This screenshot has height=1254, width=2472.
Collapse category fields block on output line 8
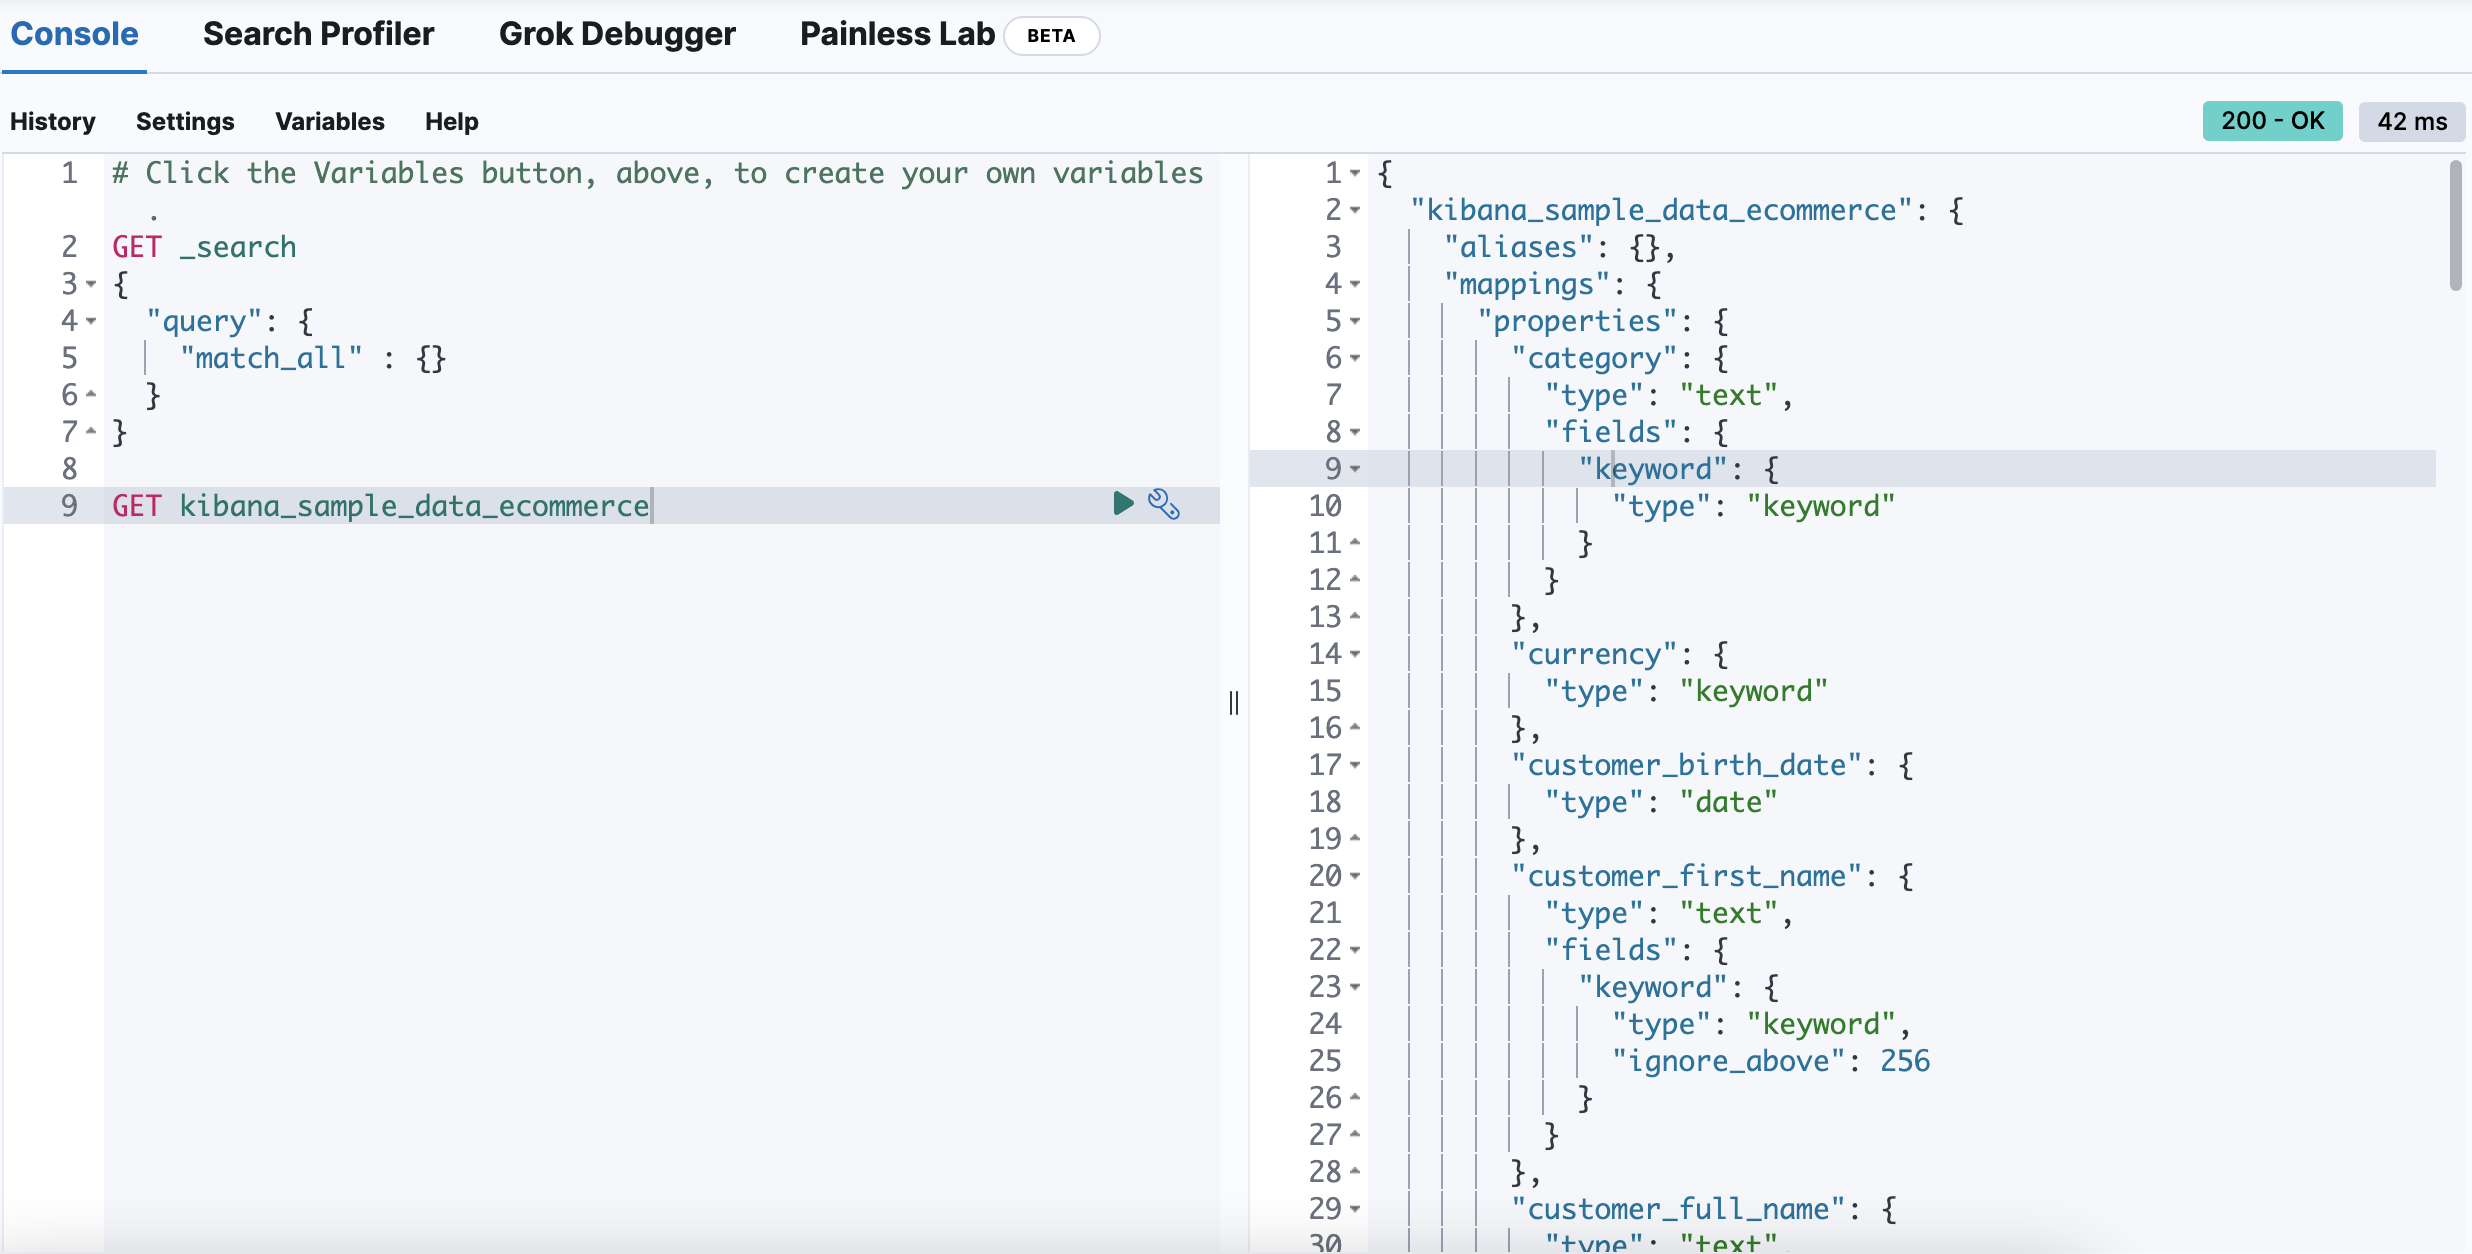click(1355, 432)
